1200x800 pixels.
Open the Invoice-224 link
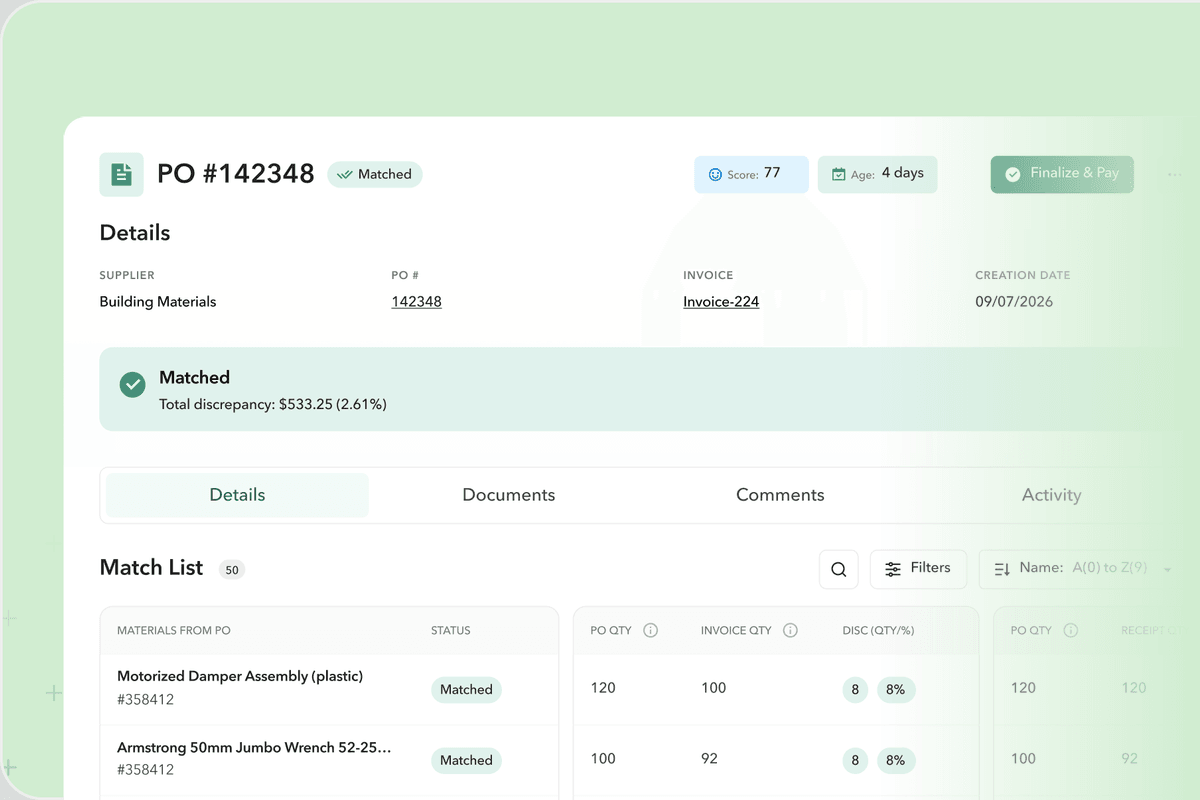tap(721, 301)
